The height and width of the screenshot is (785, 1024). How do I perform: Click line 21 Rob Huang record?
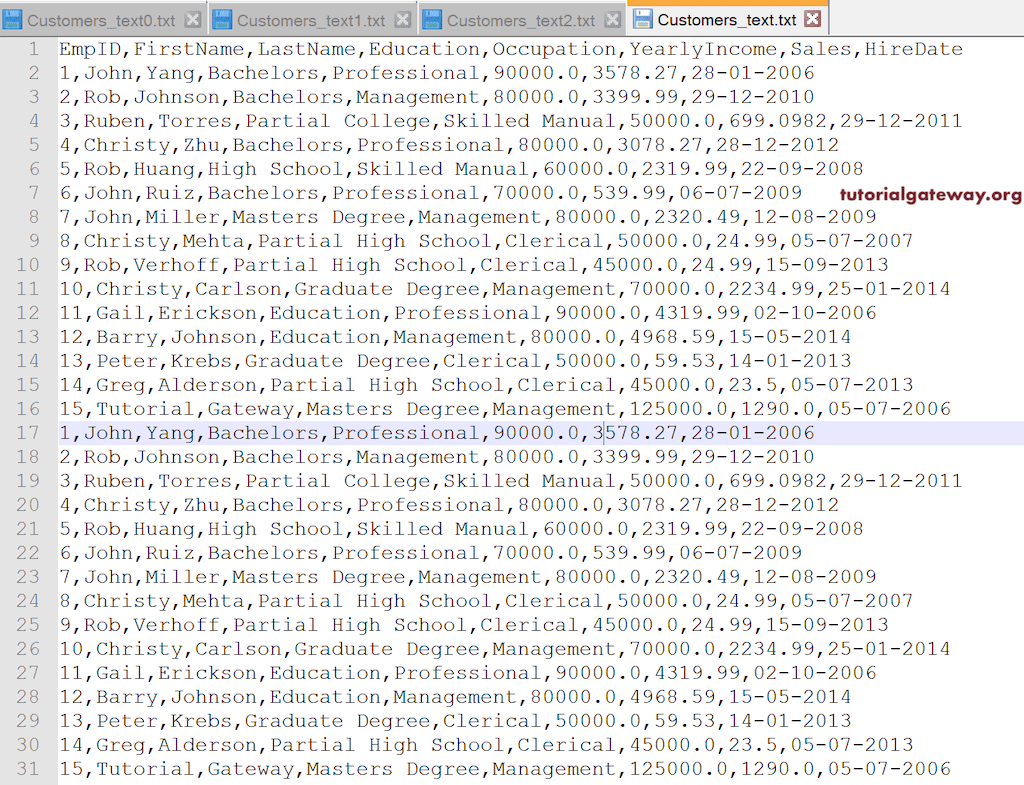pyautogui.click(x=461, y=529)
